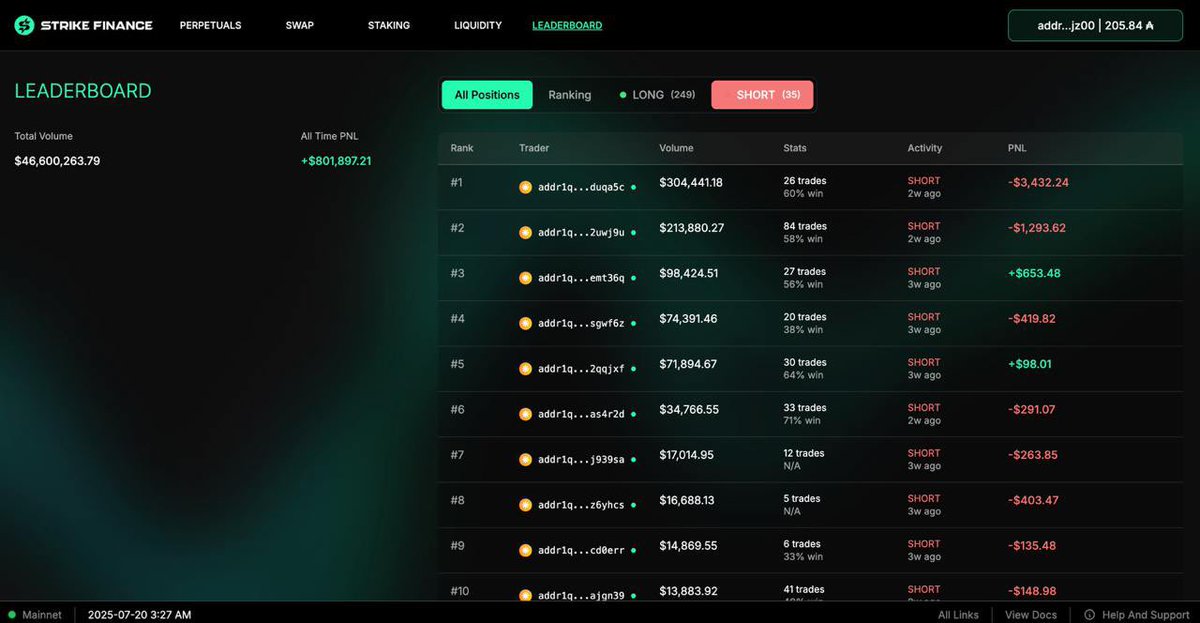
Task: Switch to the Ranking tab
Action: (570, 95)
